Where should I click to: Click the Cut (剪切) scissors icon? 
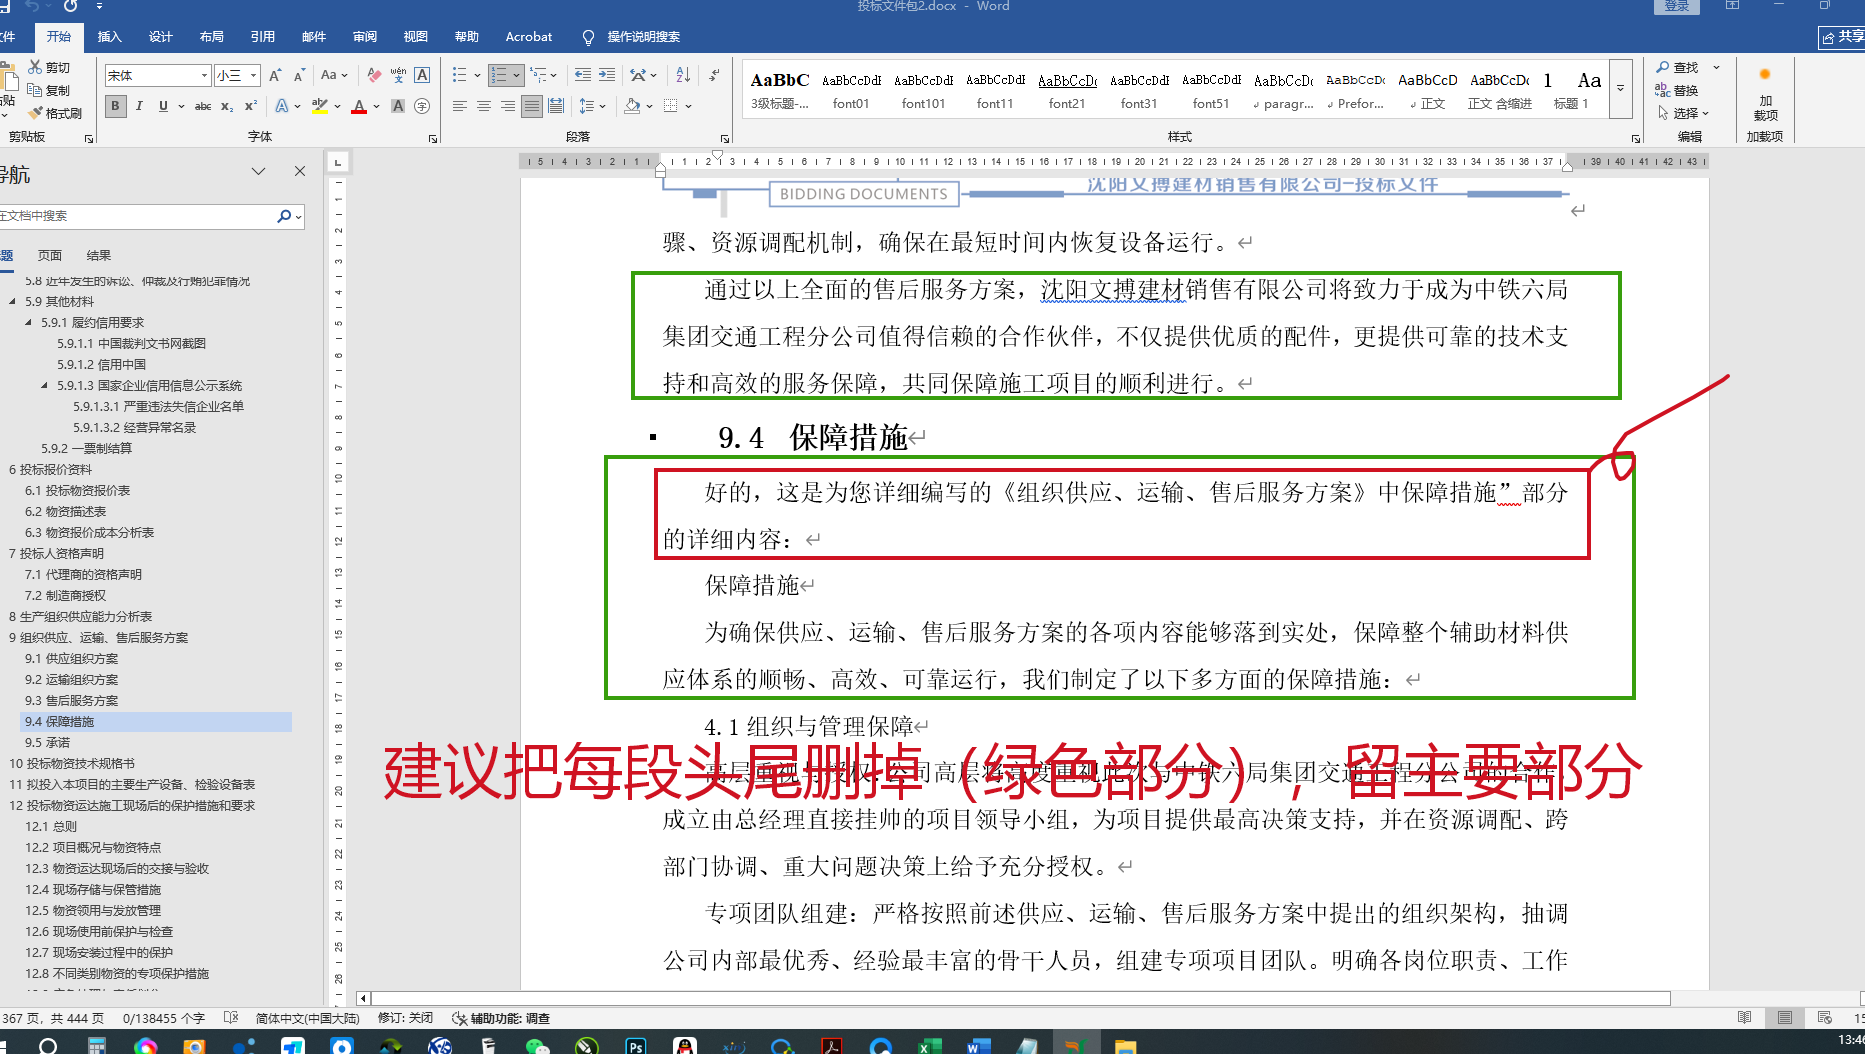[x=36, y=67]
